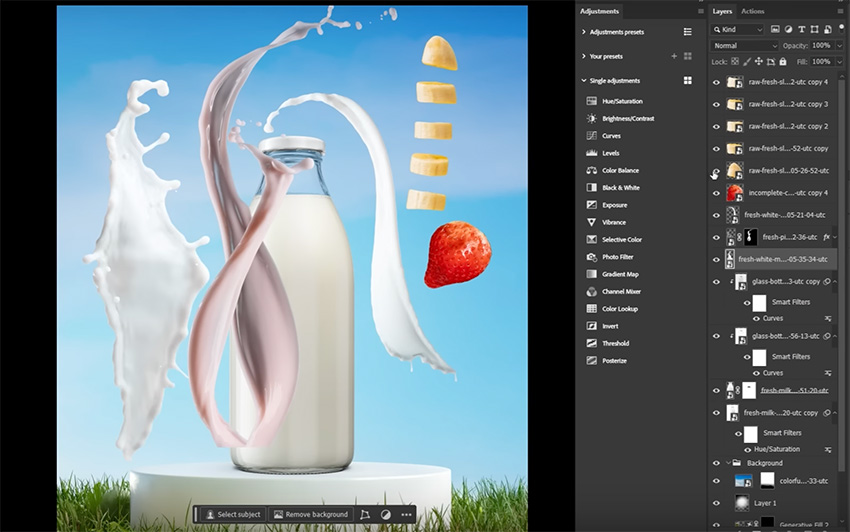The width and height of the screenshot is (850, 532).
Task: Lock image pixels with brush icon
Action: (747, 62)
